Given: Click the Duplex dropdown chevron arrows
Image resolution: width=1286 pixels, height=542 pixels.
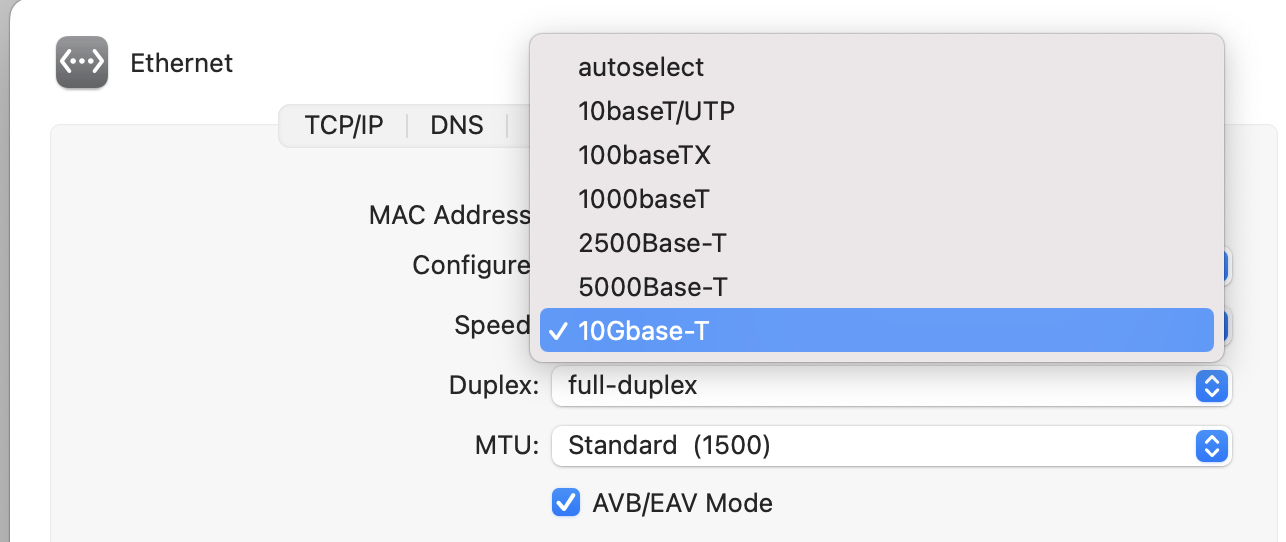Looking at the screenshot, I should tap(1211, 386).
